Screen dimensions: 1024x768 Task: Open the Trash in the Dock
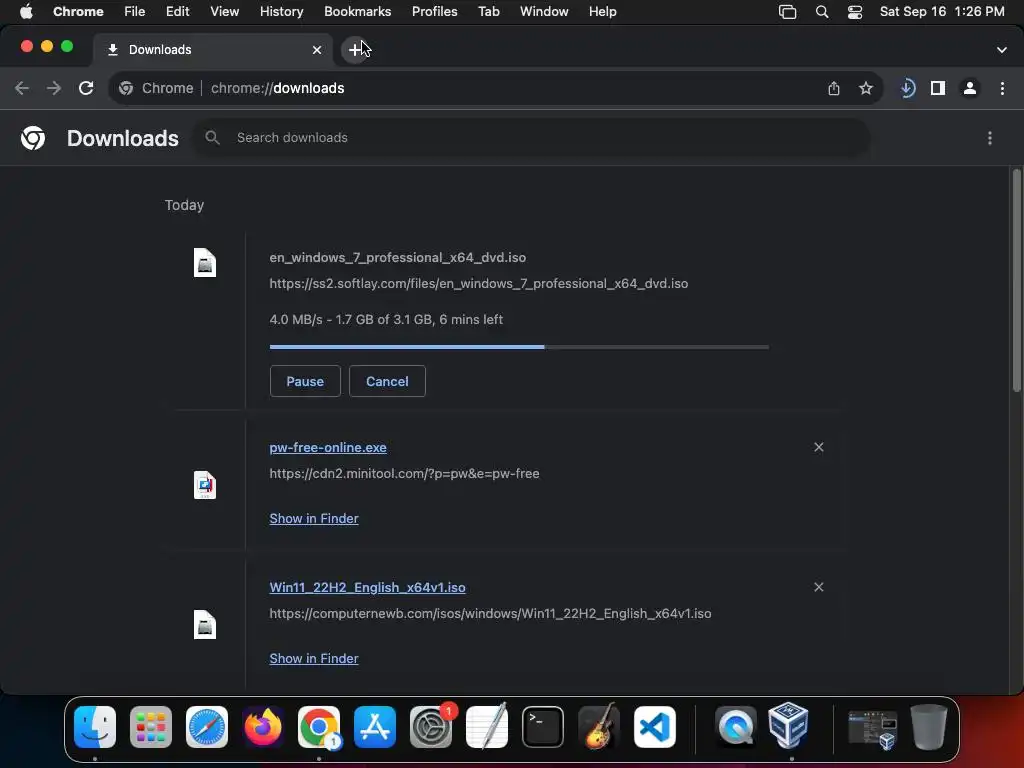pos(929,727)
